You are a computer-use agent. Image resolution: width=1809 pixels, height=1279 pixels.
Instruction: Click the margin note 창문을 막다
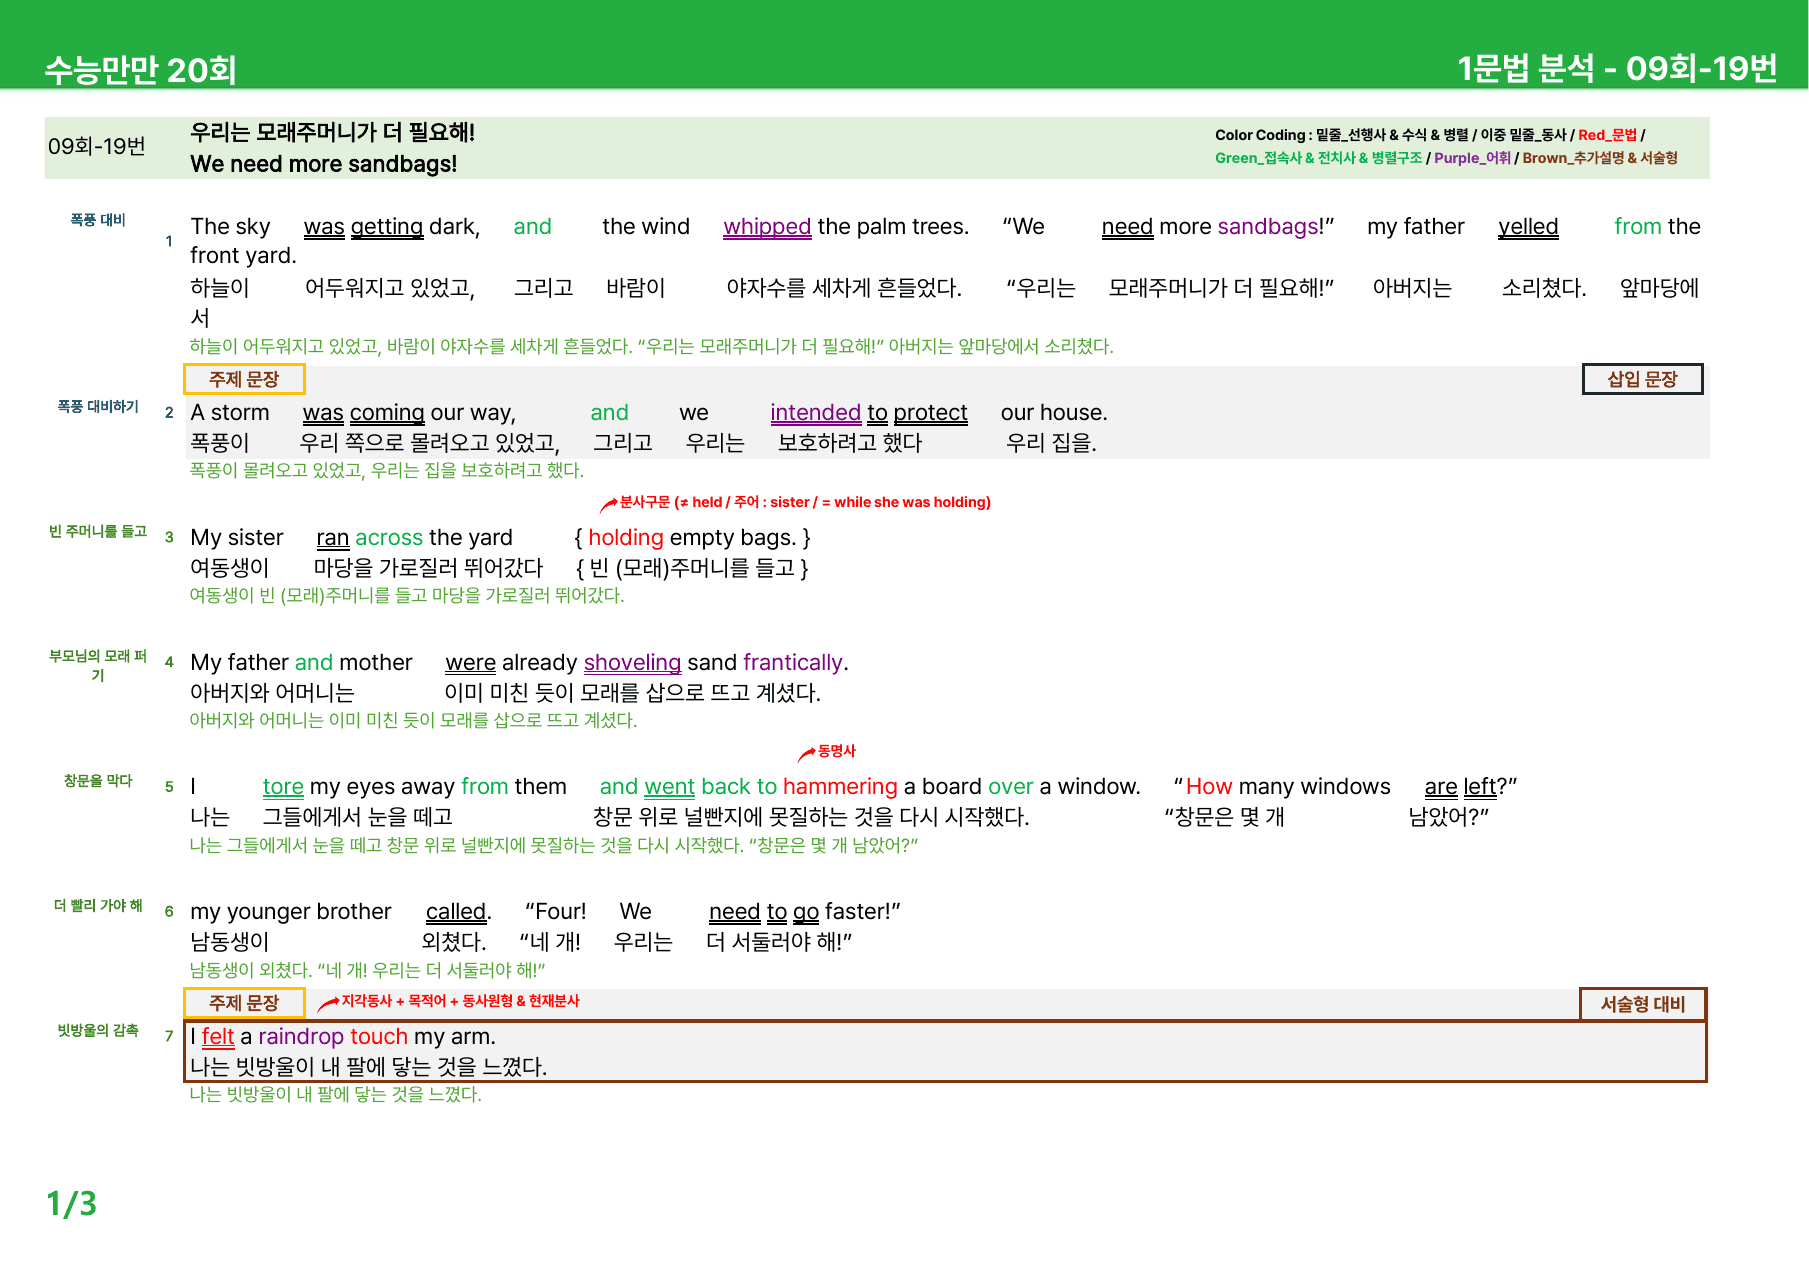click(98, 781)
